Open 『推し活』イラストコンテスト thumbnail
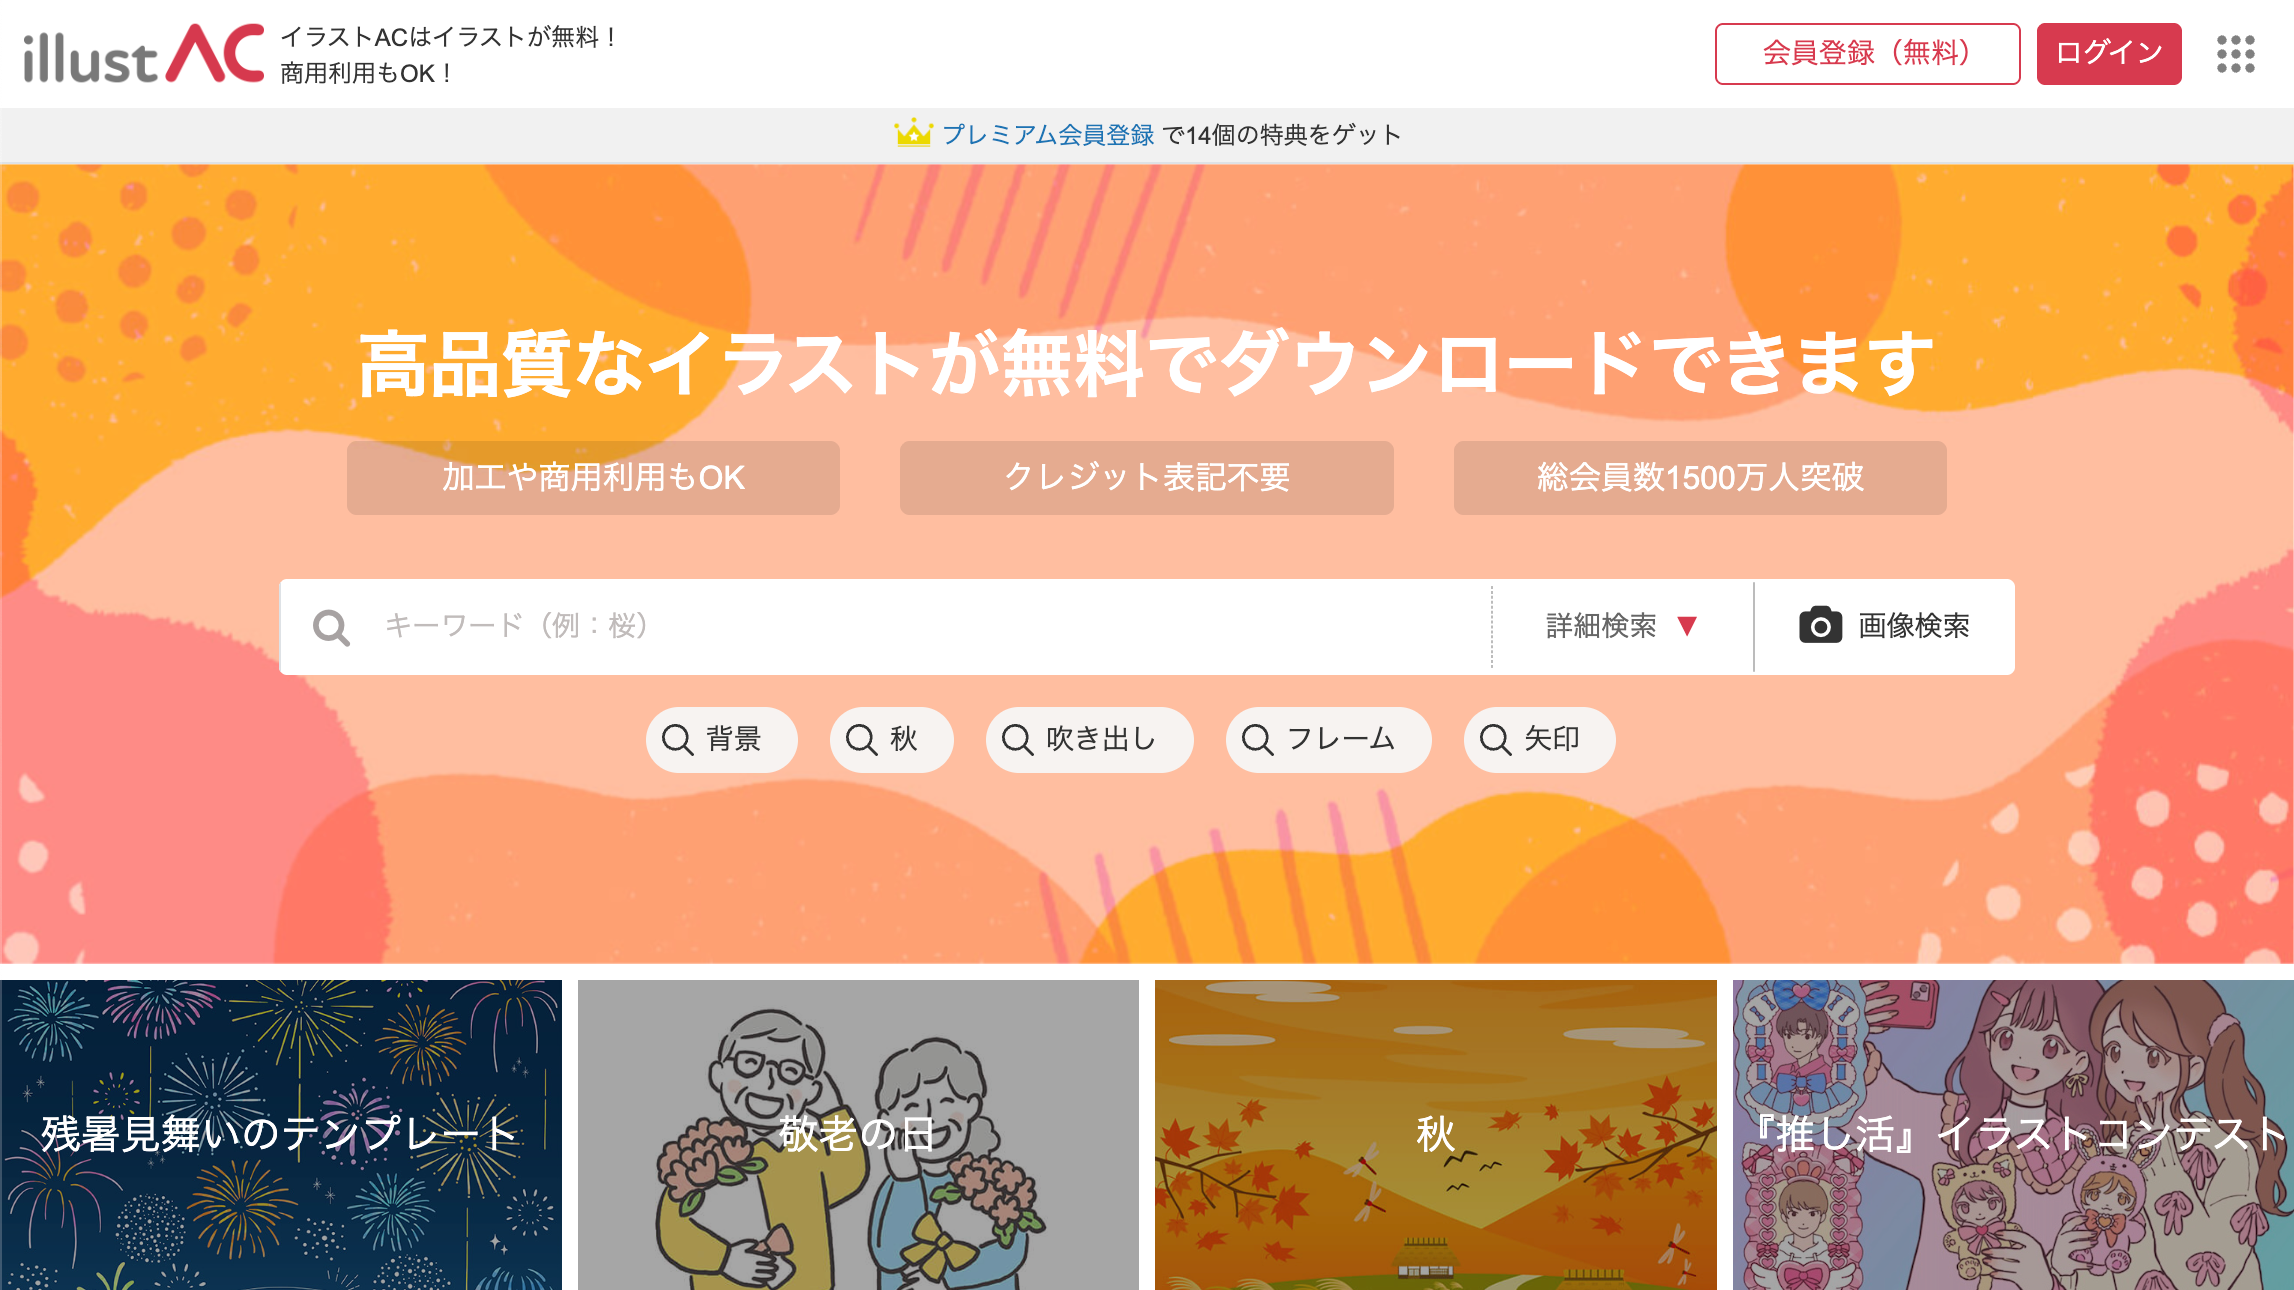The height and width of the screenshot is (1290, 2294). (x=2013, y=1135)
